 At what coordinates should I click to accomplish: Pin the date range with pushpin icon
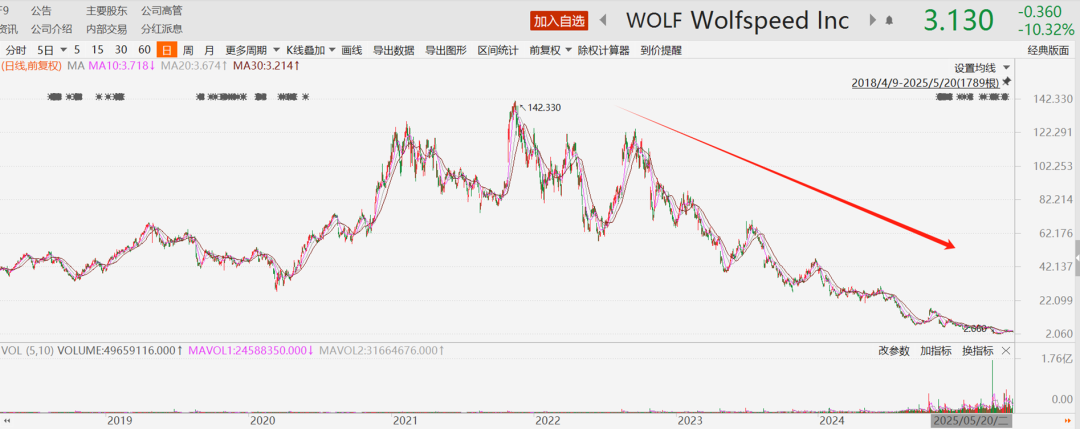pos(1006,81)
